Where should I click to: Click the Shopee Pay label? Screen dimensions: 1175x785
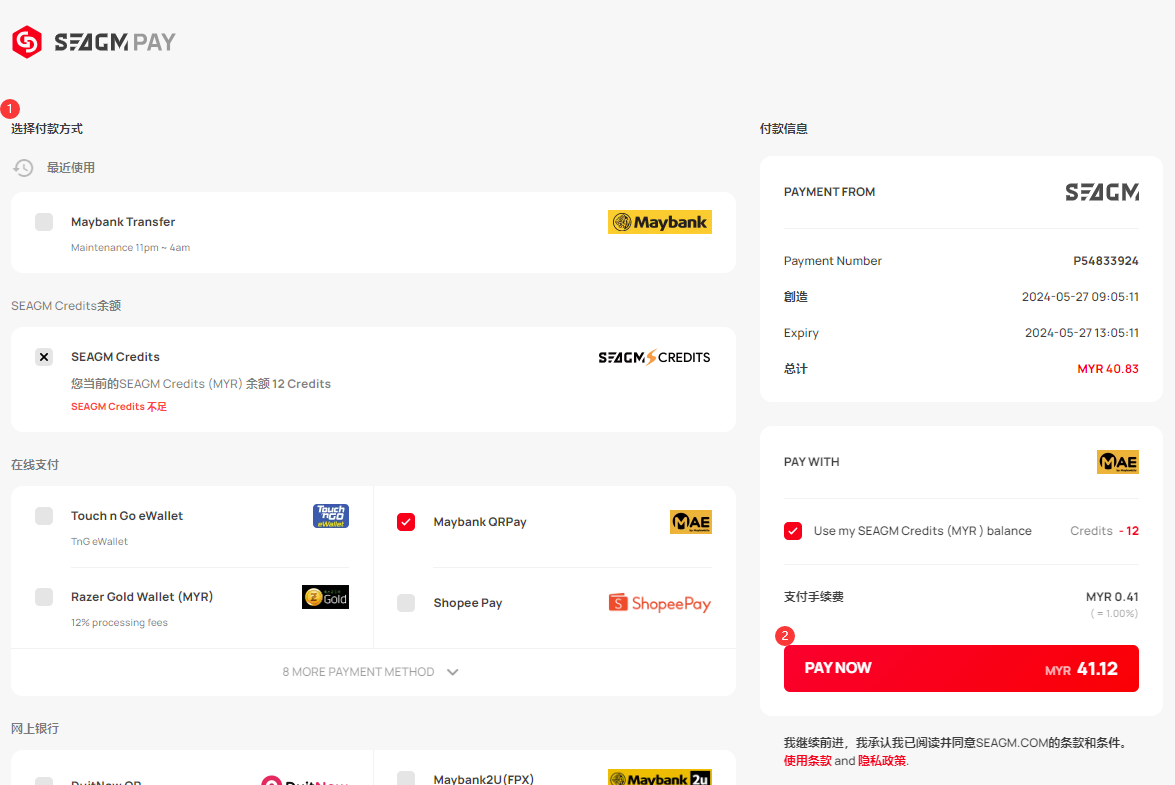(468, 603)
